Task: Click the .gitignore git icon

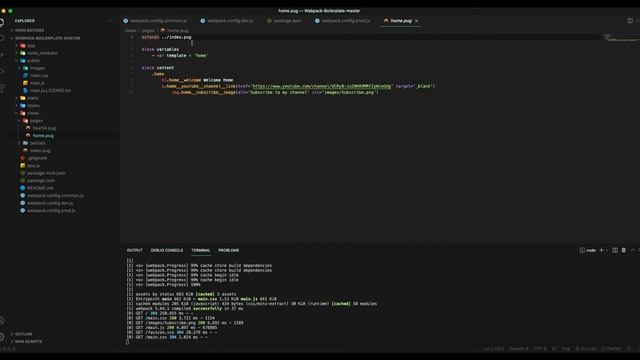Action: pos(23,158)
